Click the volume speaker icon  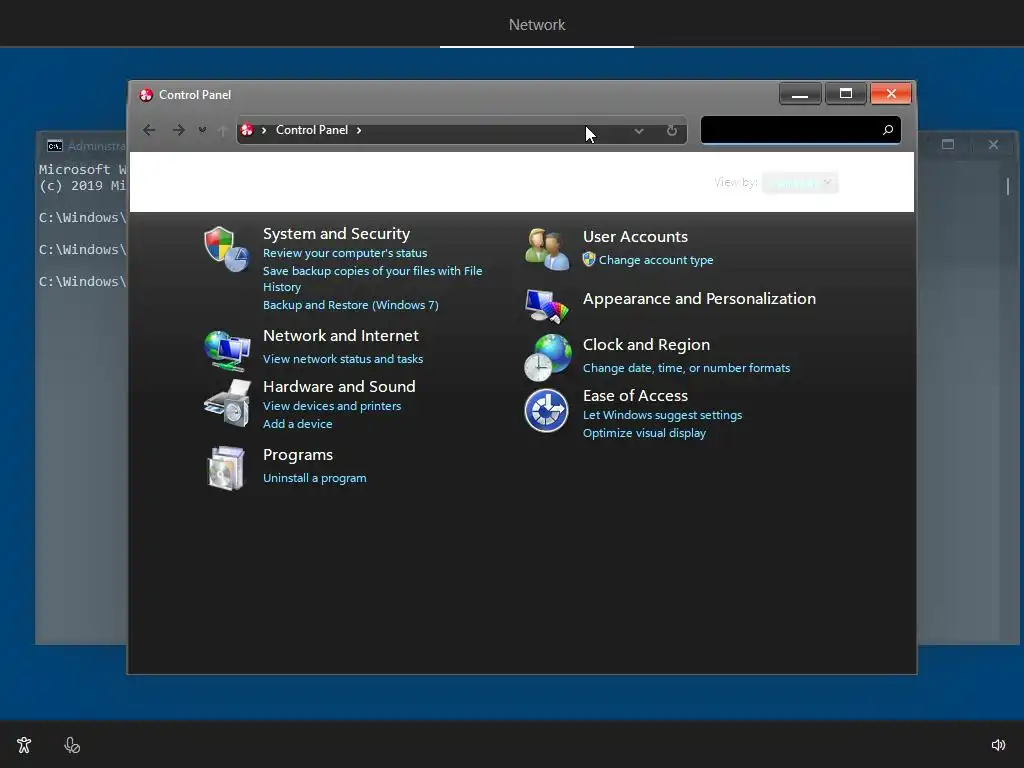click(998, 745)
